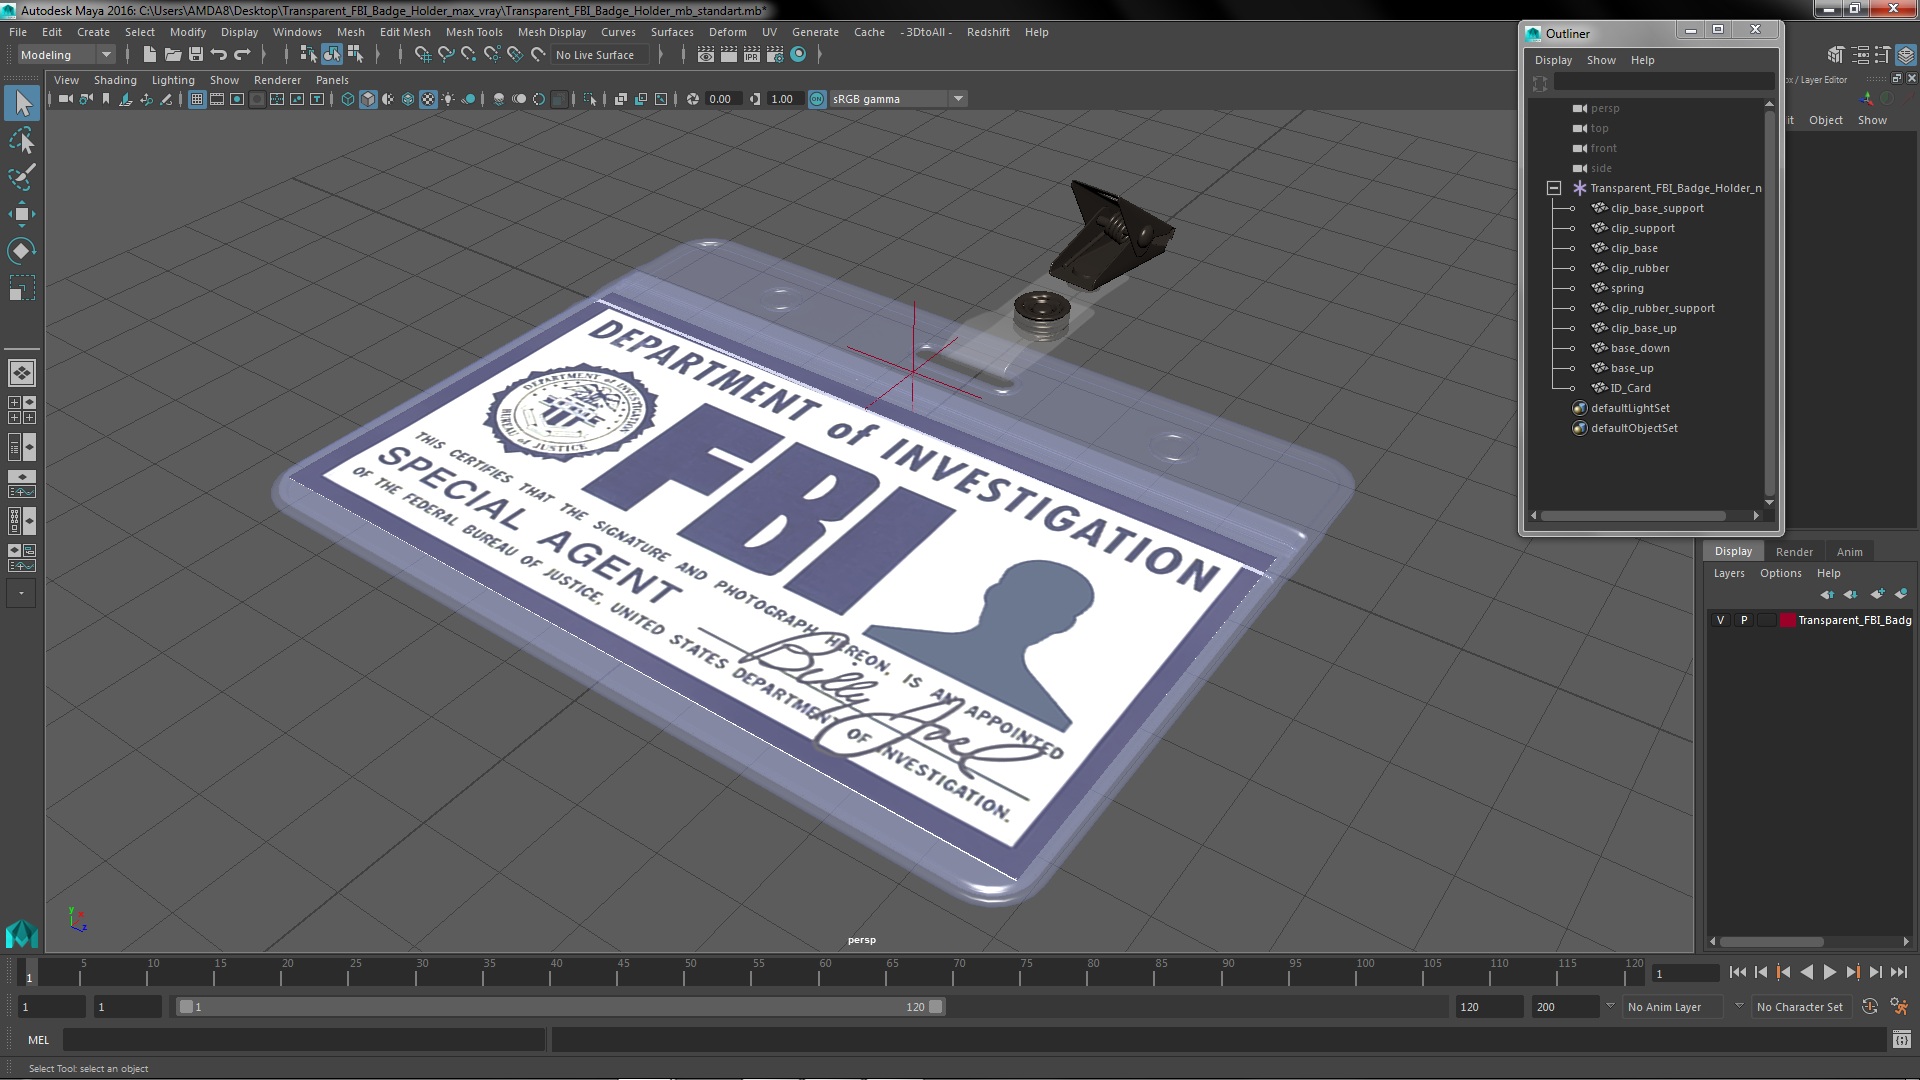Screen dimensions: 1920x1080
Task: Open the Script Editor icon
Action: [x=1901, y=1040]
